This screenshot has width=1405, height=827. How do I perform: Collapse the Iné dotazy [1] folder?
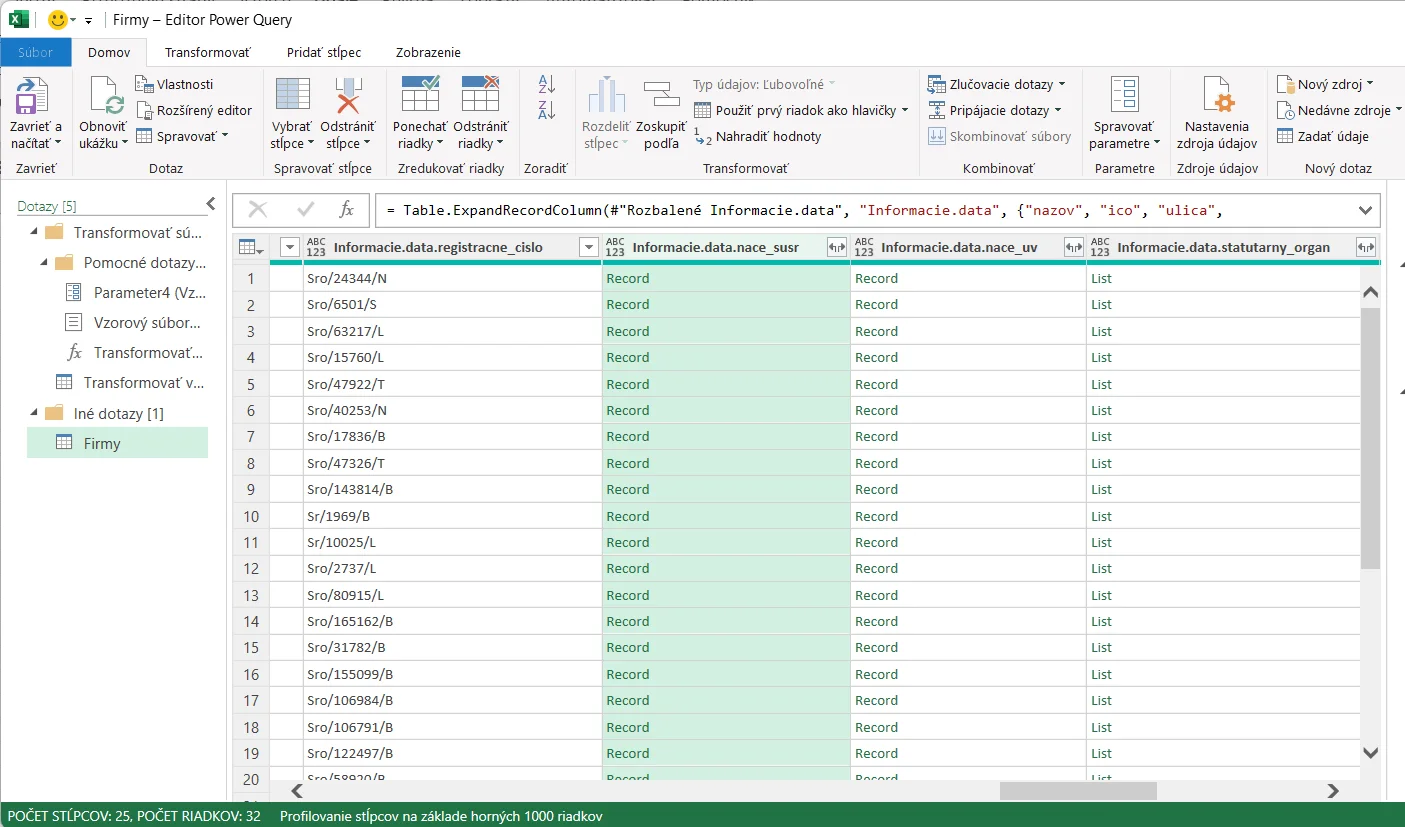35,413
